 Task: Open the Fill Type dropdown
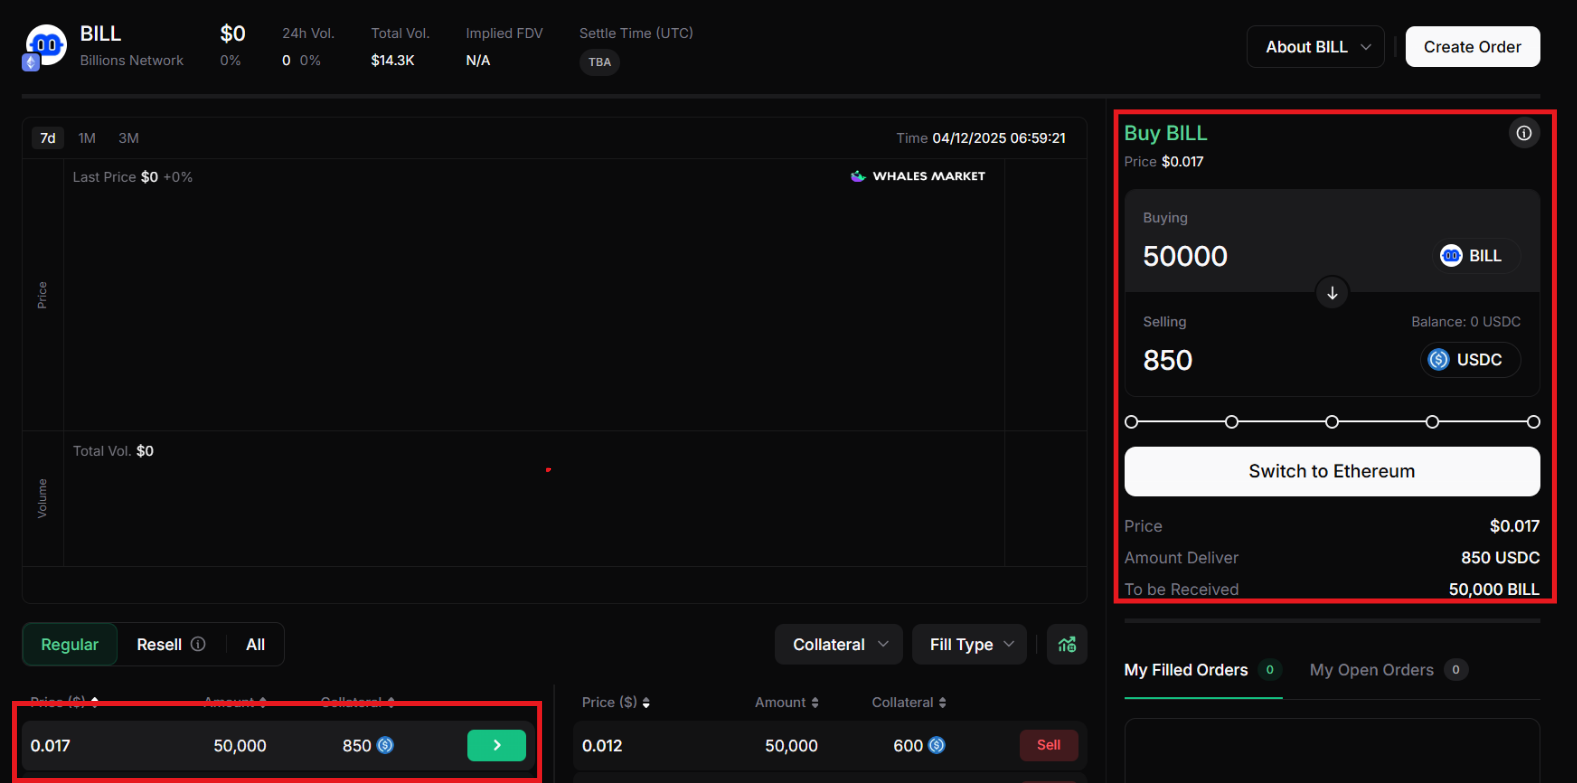[969, 645]
